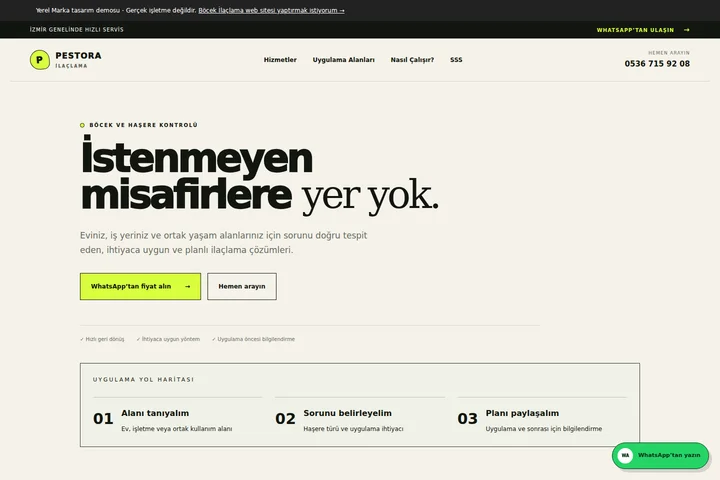Click the Haşere türü ve uygulama ihtiyacı text
720x480 pixels.
pyautogui.click(x=354, y=429)
